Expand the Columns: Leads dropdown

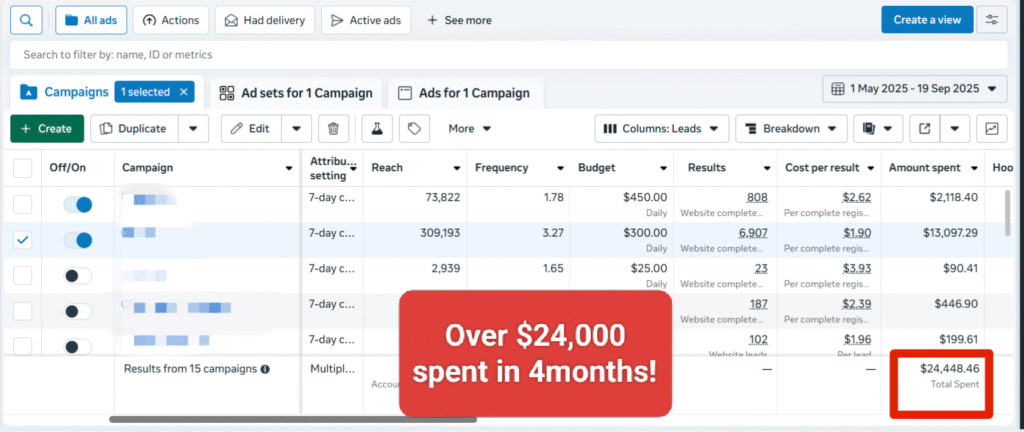coord(661,128)
